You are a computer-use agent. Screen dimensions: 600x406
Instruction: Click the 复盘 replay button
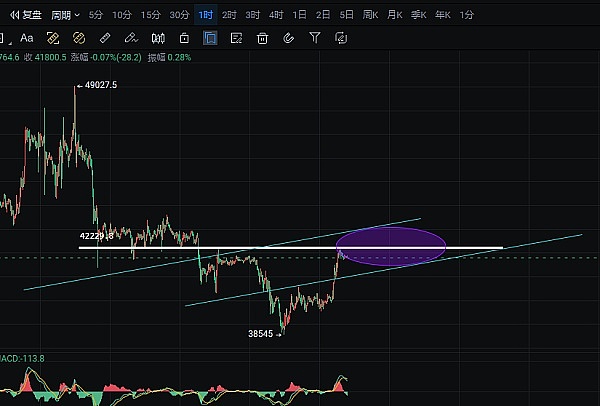26,15
